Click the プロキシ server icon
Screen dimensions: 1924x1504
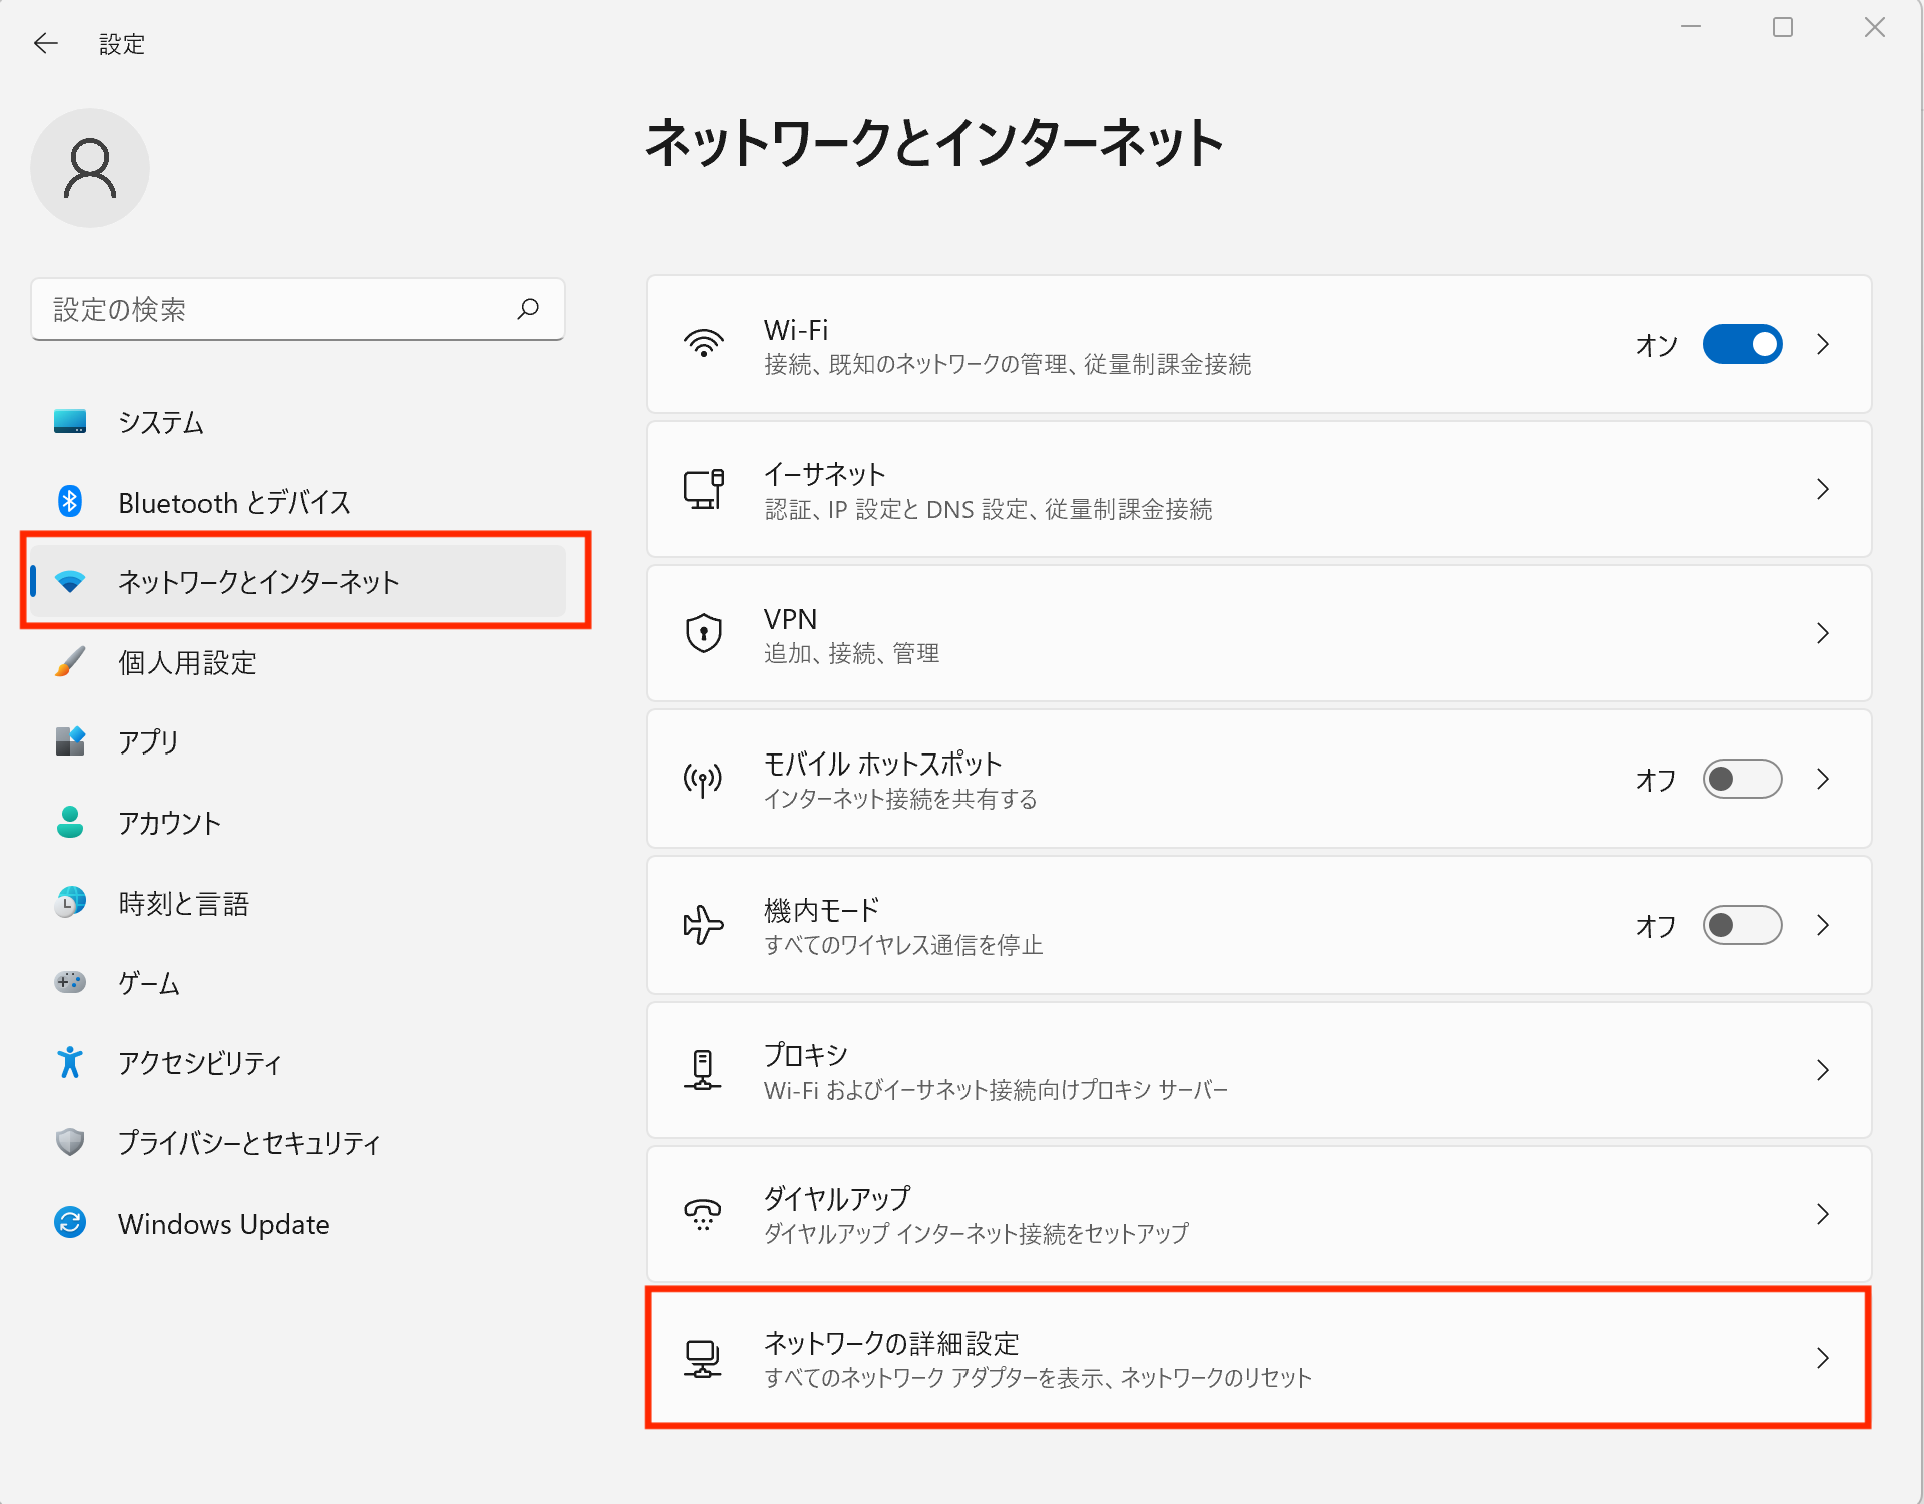pyautogui.click(x=703, y=1069)
